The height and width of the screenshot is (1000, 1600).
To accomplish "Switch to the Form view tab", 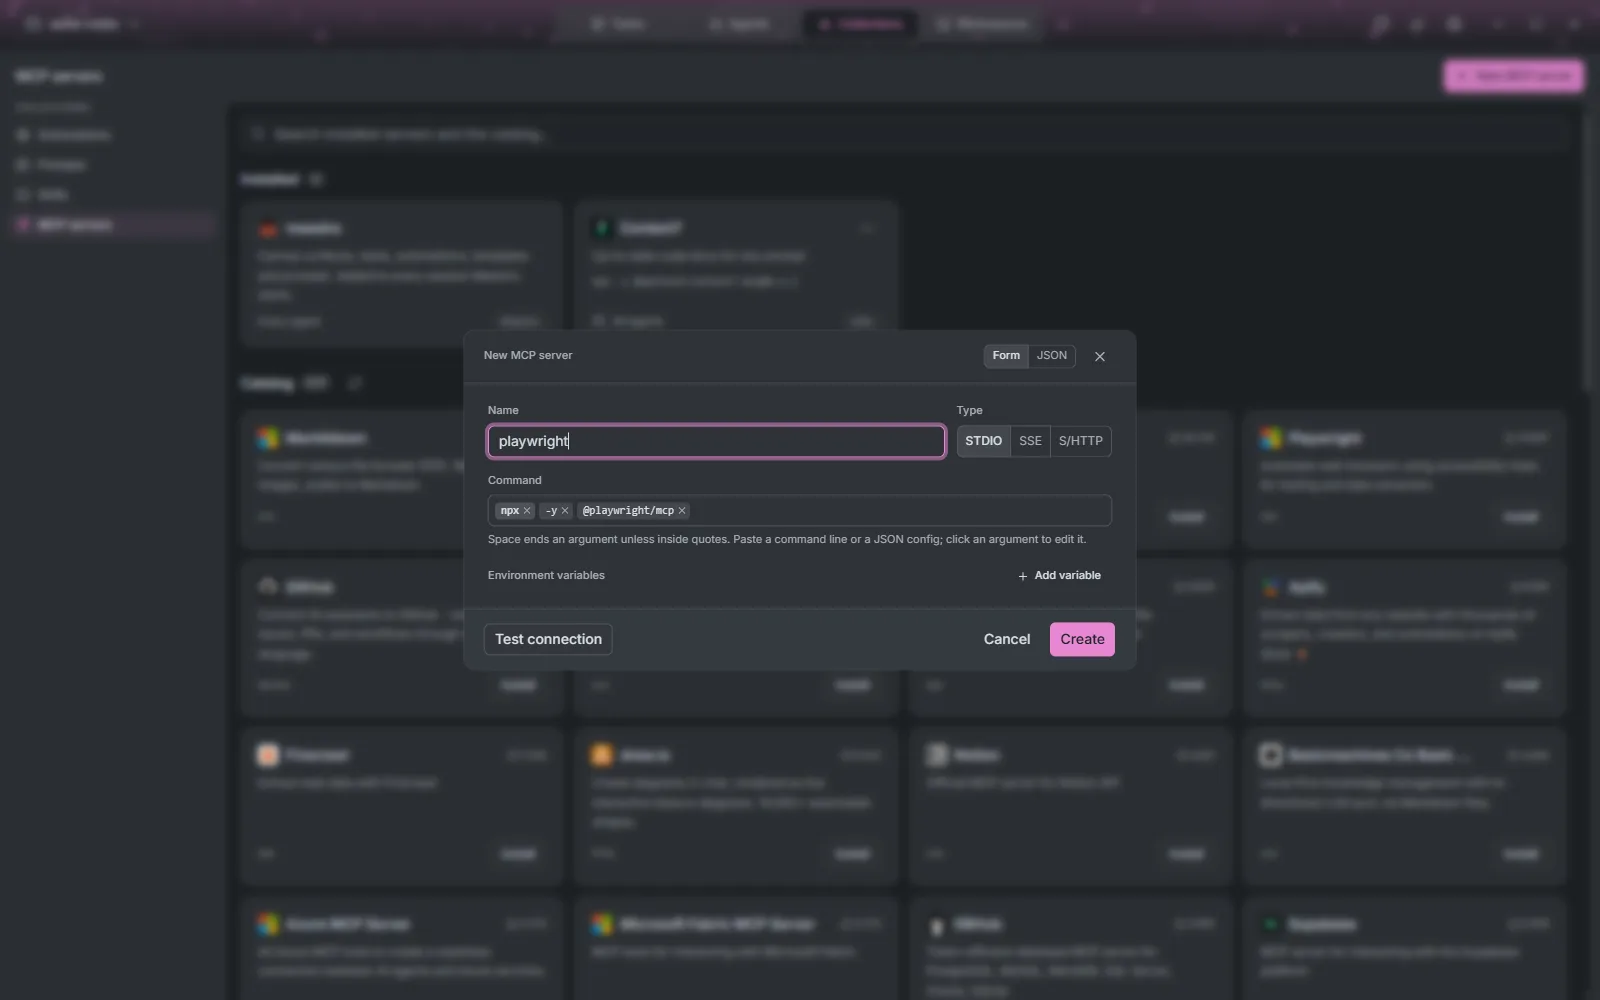I will (1006, 356).
